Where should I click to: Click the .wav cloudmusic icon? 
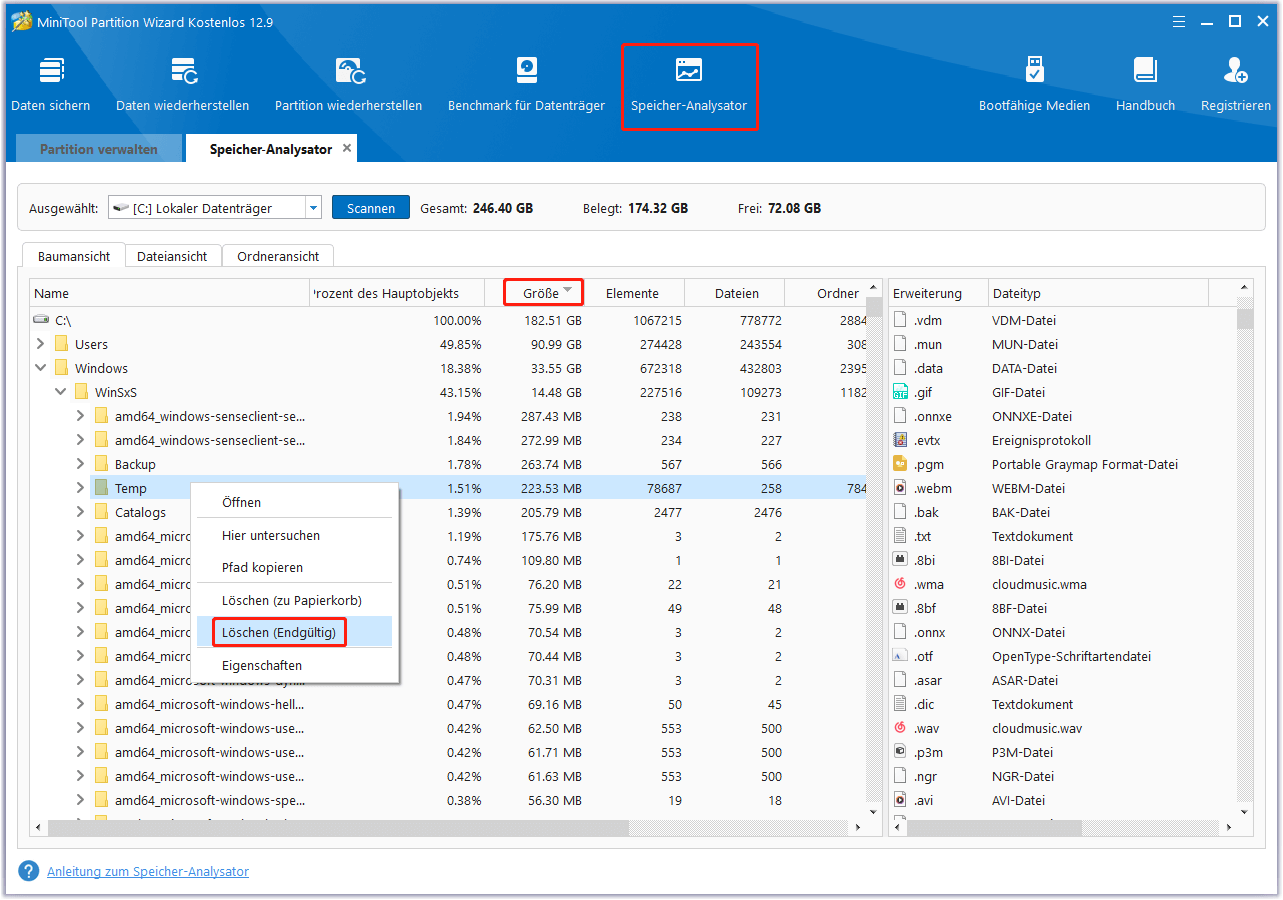point(900,728)
